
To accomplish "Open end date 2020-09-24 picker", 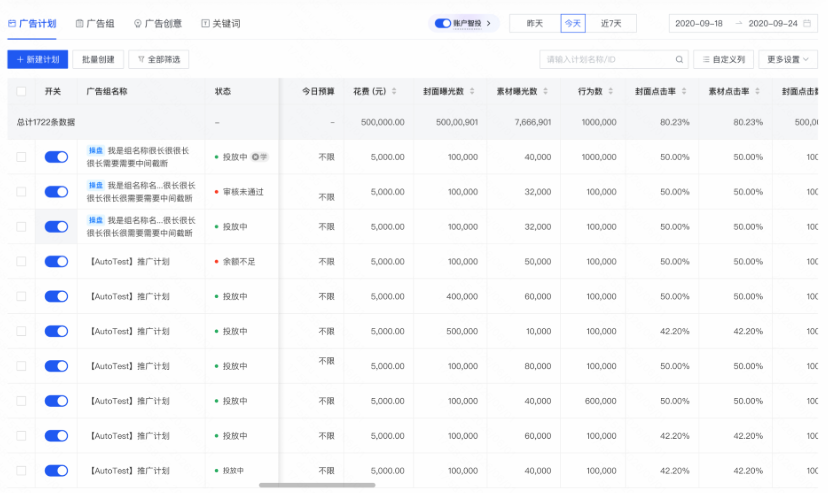I will pos(773,23).
